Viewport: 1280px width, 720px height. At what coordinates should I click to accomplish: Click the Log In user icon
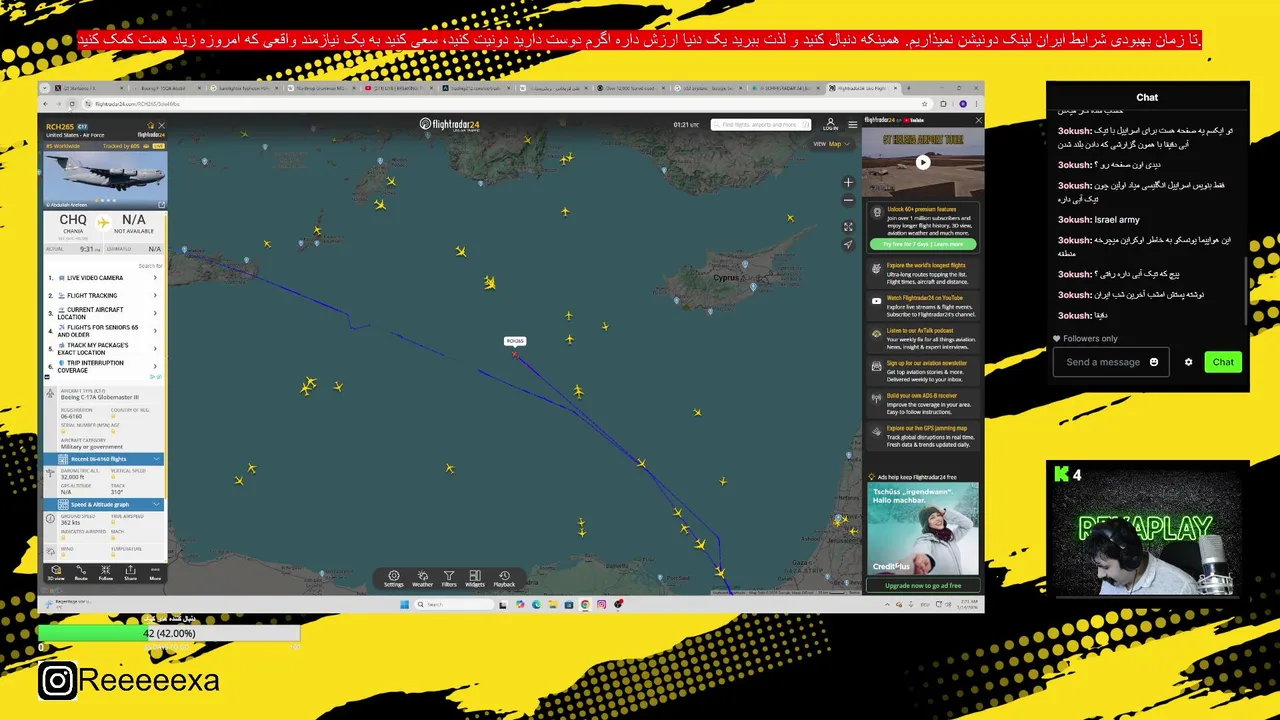pyautogui.click(x=830, y=124)
